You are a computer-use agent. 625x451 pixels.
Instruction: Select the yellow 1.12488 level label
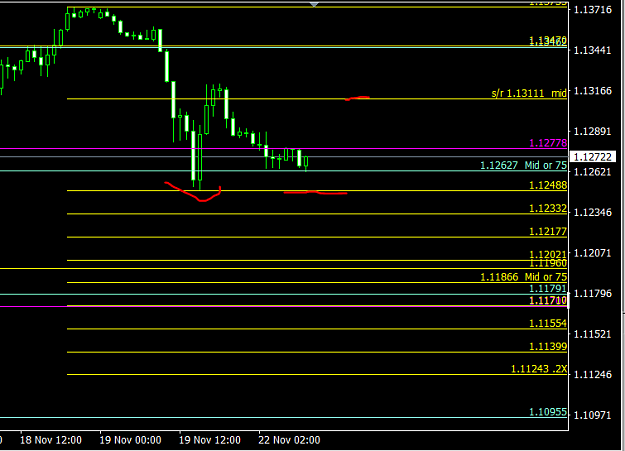point(548,185)
